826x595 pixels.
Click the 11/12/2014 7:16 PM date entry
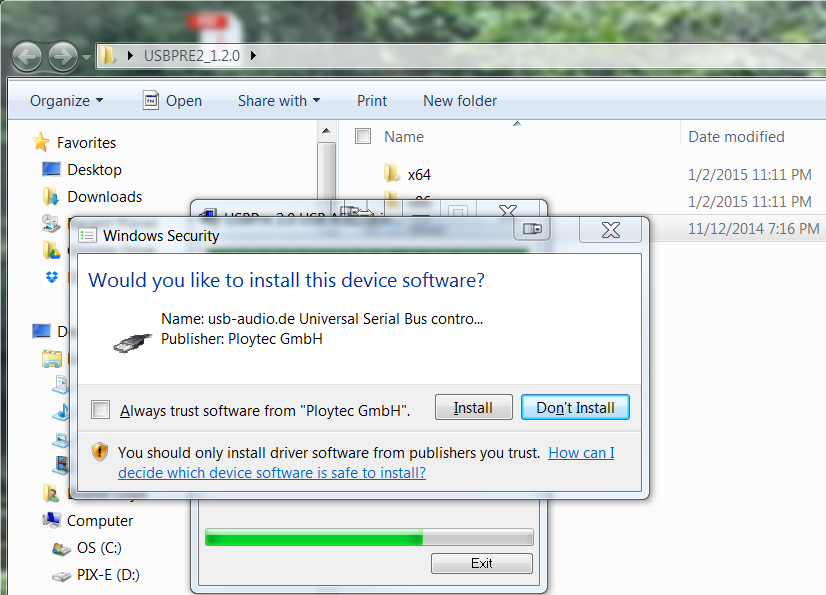753,228
